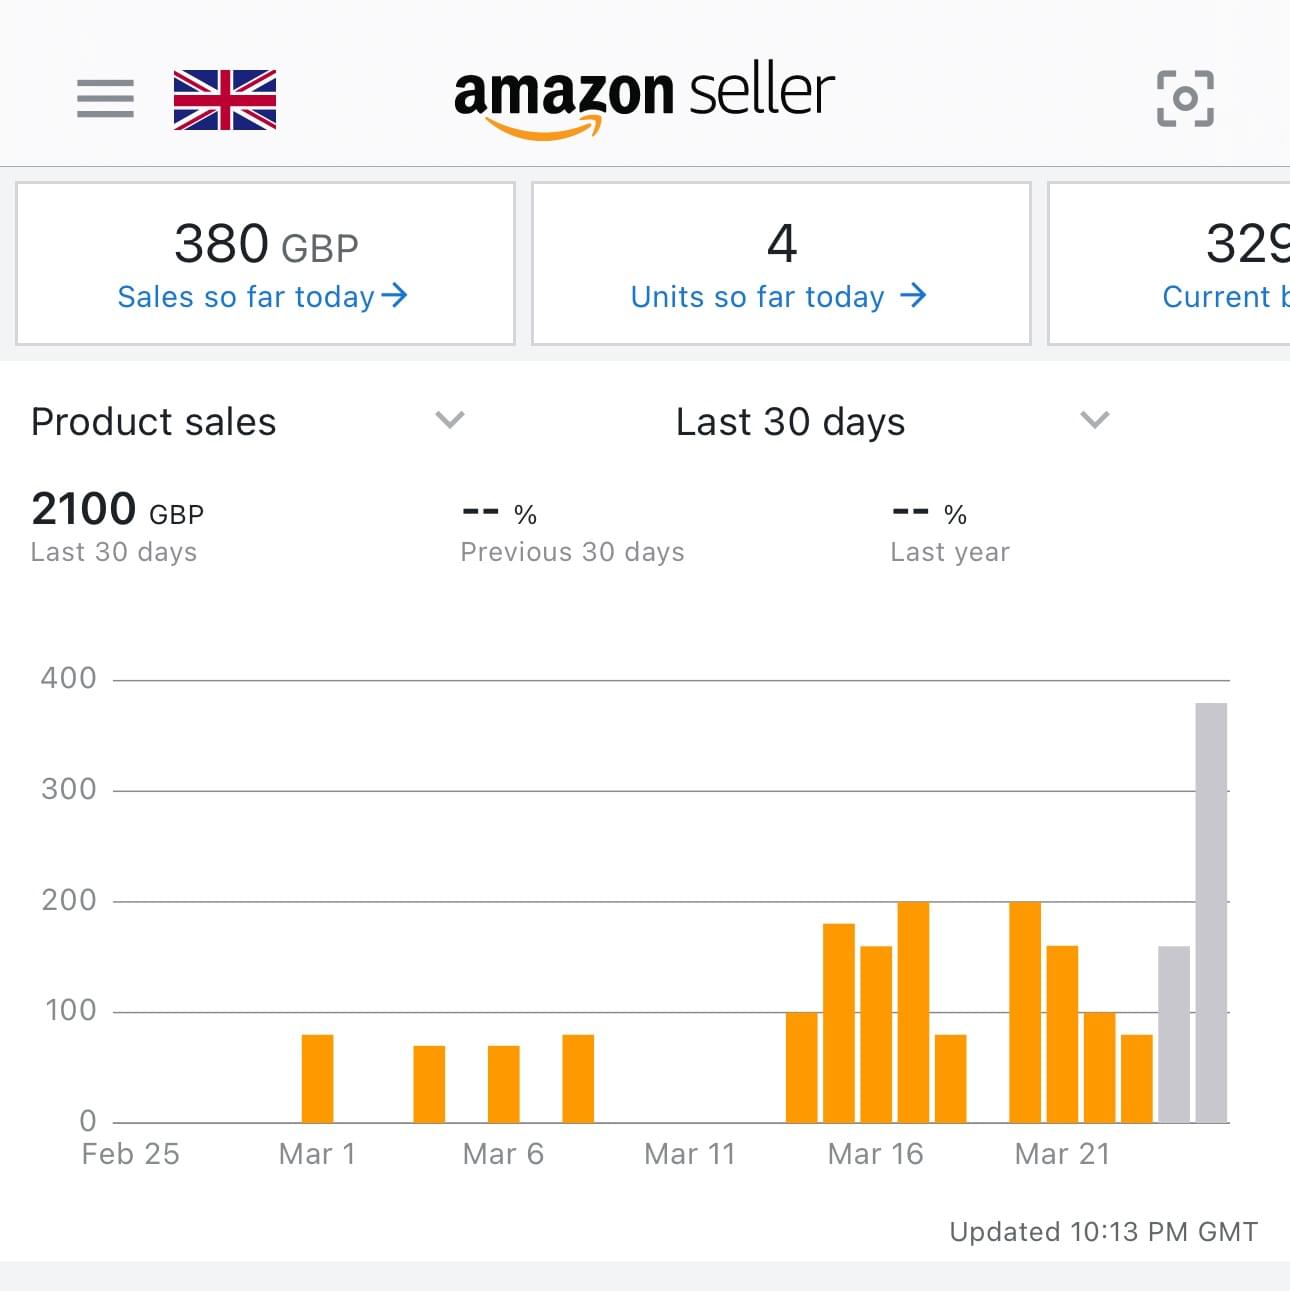Tap the orange bar at Mar 6

click(x=504, y=1084)
